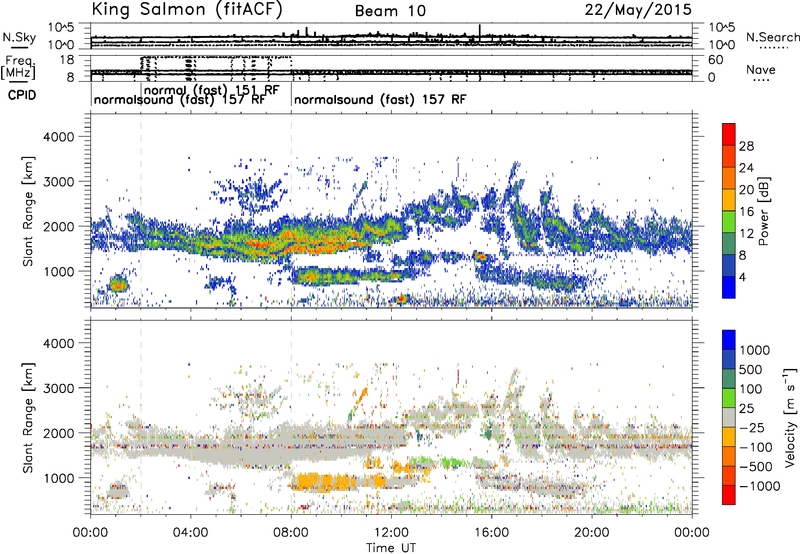Click the yellow-orange Velocity color bar segment
The width and height of the screenshot is (800, 554).
pyautogui.click(x=729, y=437)
